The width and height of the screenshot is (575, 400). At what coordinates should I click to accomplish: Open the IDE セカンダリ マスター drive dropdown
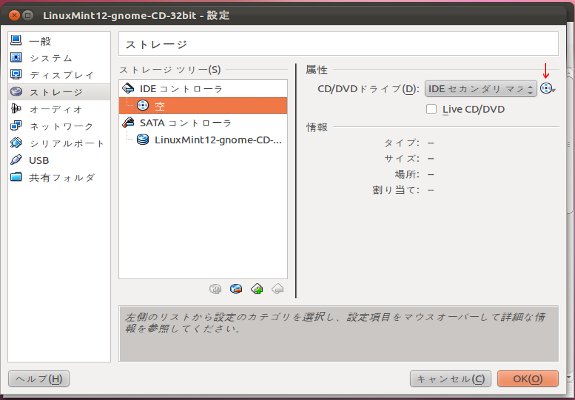point(480,89)
